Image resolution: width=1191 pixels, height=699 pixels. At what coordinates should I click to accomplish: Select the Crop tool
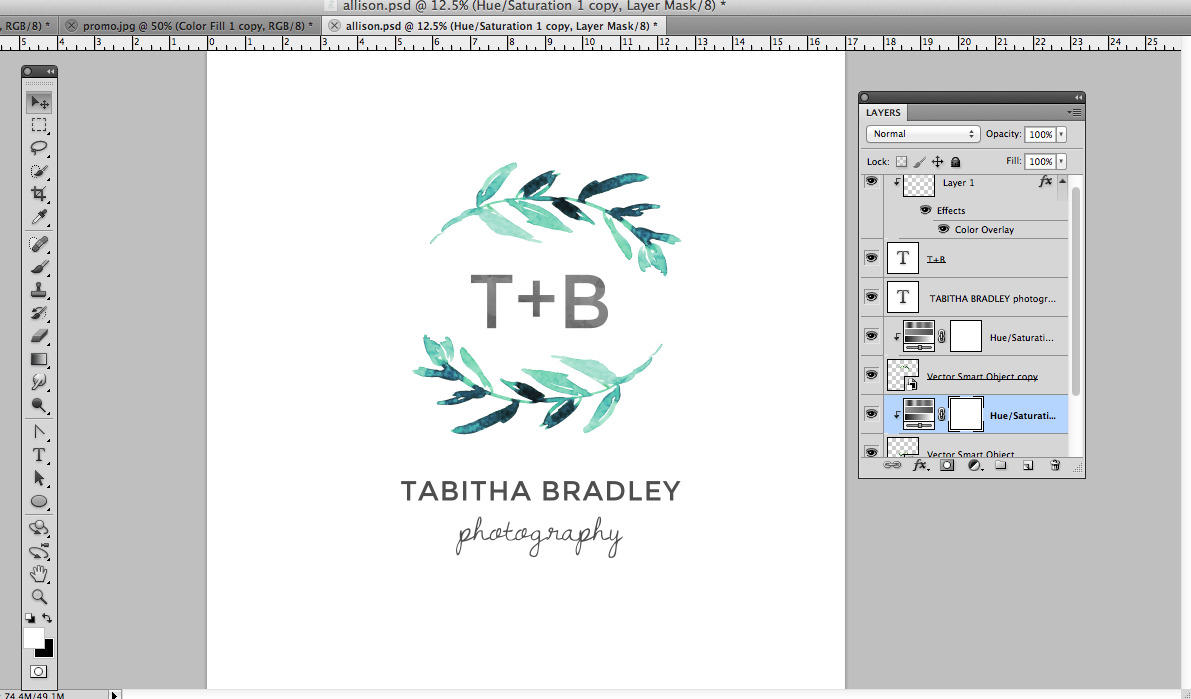point(39,194)
